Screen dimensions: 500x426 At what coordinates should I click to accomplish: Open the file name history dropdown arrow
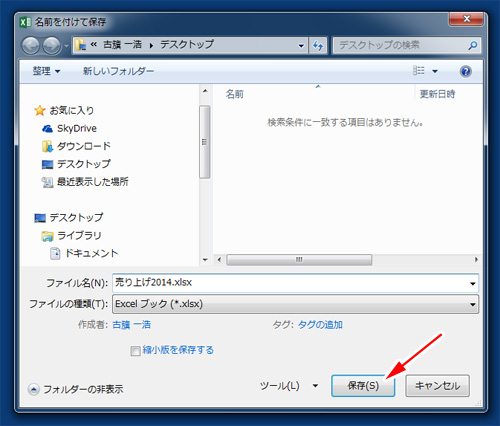point(473,283)
